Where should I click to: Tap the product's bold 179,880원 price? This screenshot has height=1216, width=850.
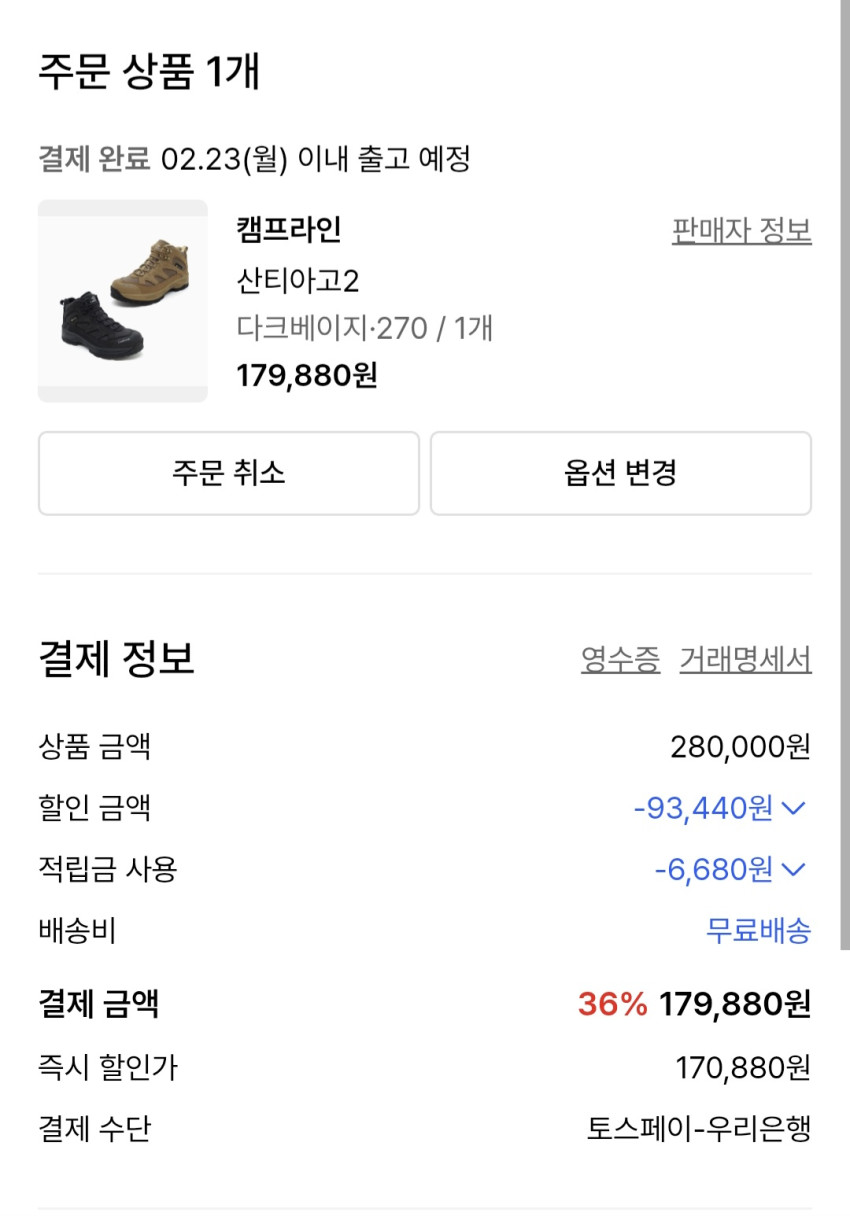(306, 376)
